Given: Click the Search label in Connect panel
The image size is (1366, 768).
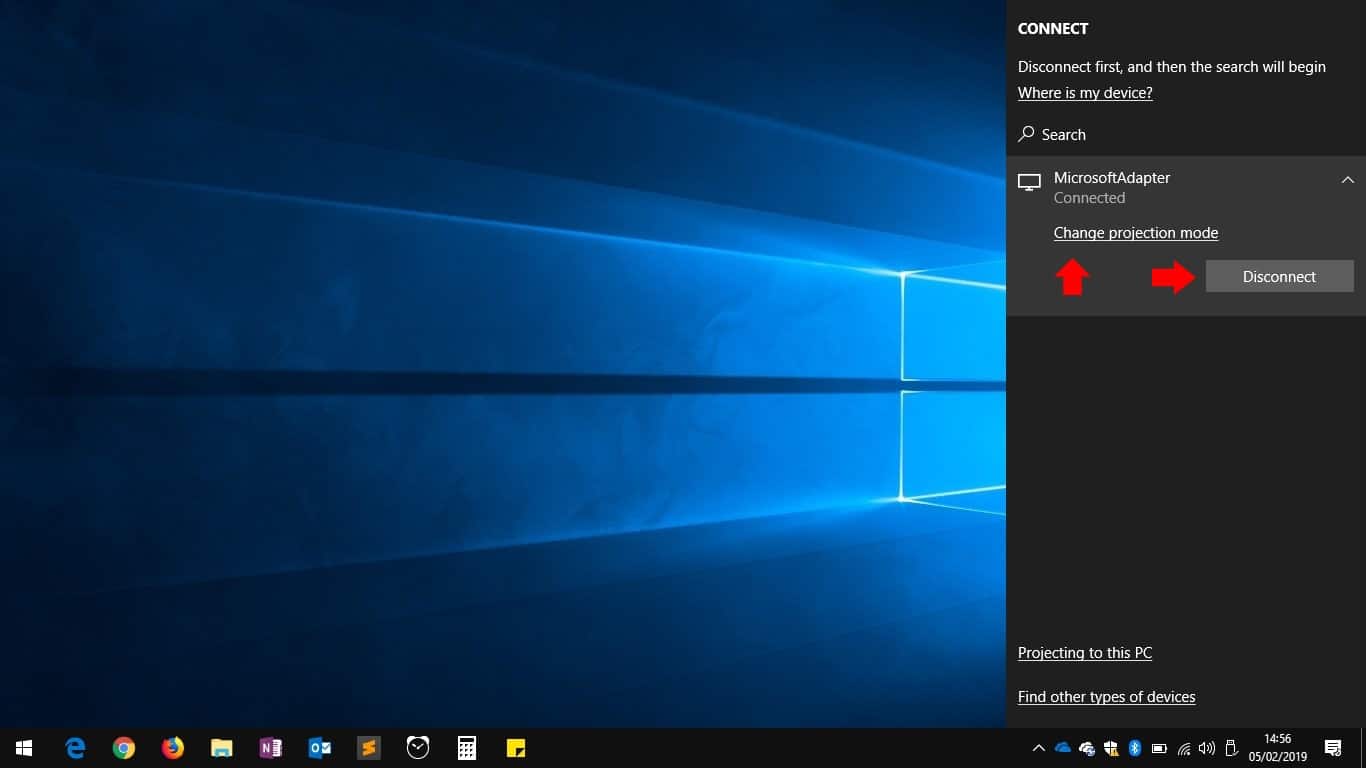Looking at the screenshot, I should pyautogui.click(x=1063, y=135).
